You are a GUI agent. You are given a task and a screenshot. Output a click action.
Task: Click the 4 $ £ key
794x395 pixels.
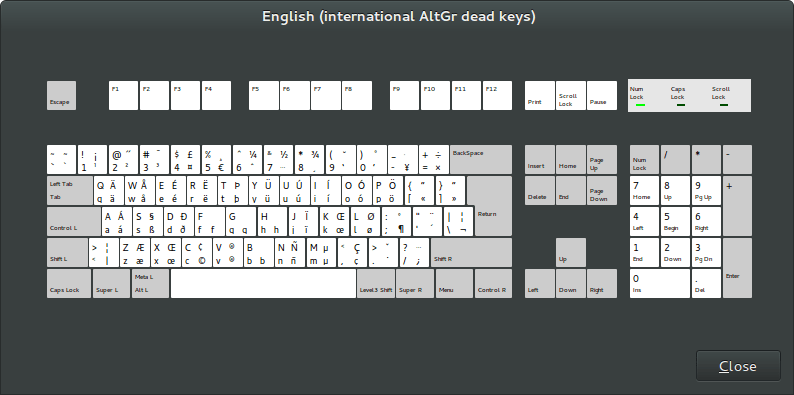[186, 160]
